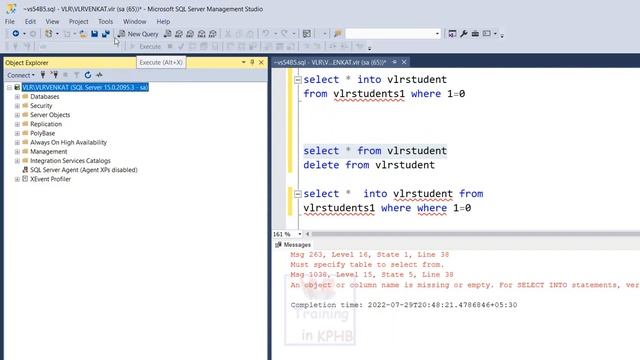The image size is (640, 360).
Task: Open the View menu
Action: (x=52, y=22)
